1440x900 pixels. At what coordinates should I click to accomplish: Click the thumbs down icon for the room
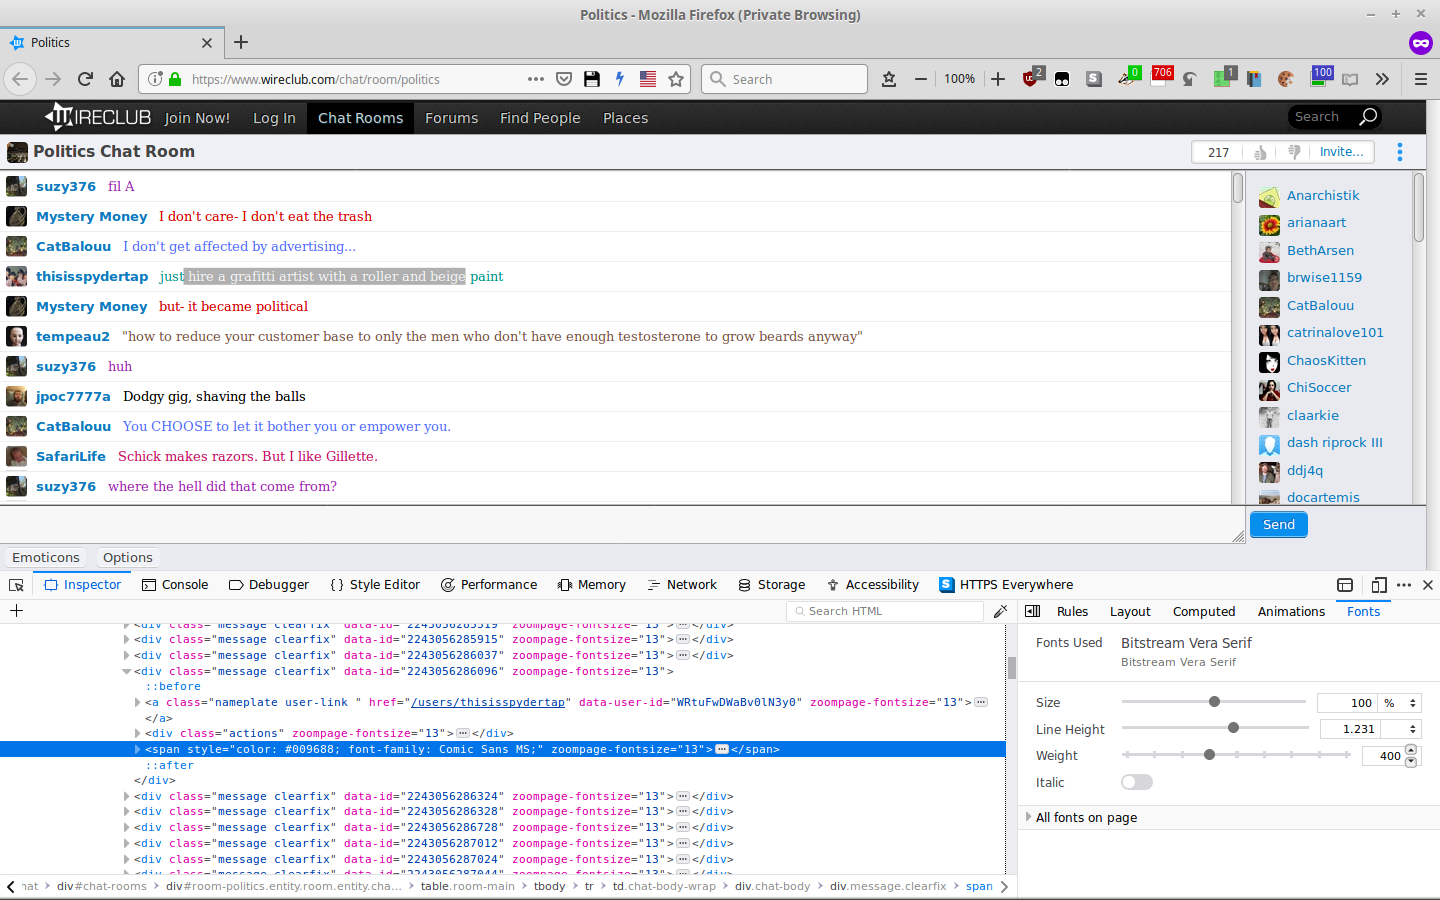click(1294, 152)
